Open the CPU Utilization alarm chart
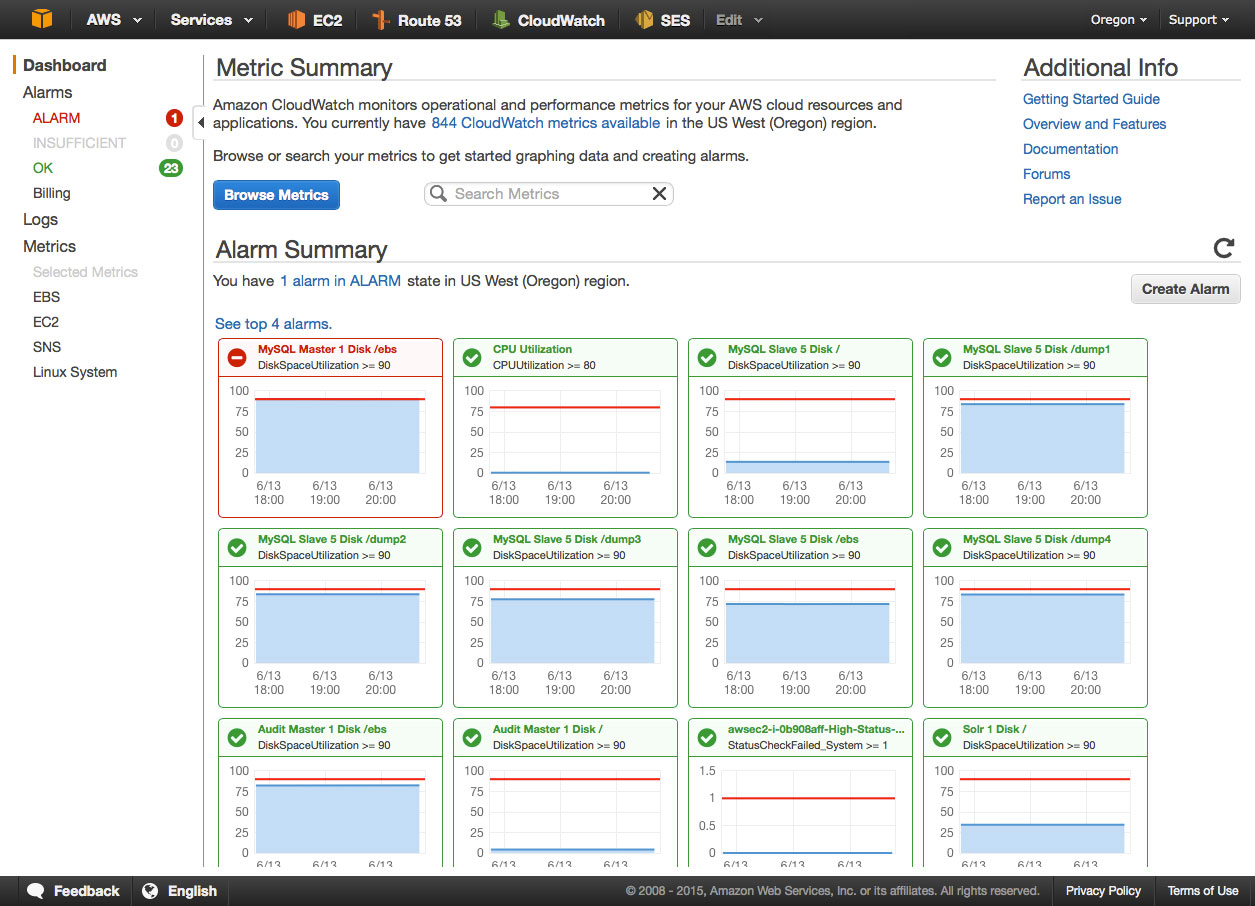The image size is (1255, 906). click(565, 427)
